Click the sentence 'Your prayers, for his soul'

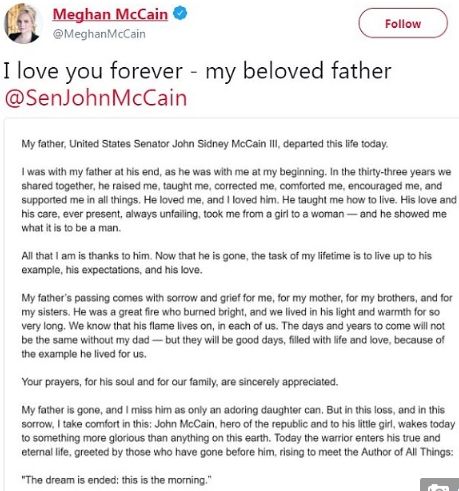180,382
